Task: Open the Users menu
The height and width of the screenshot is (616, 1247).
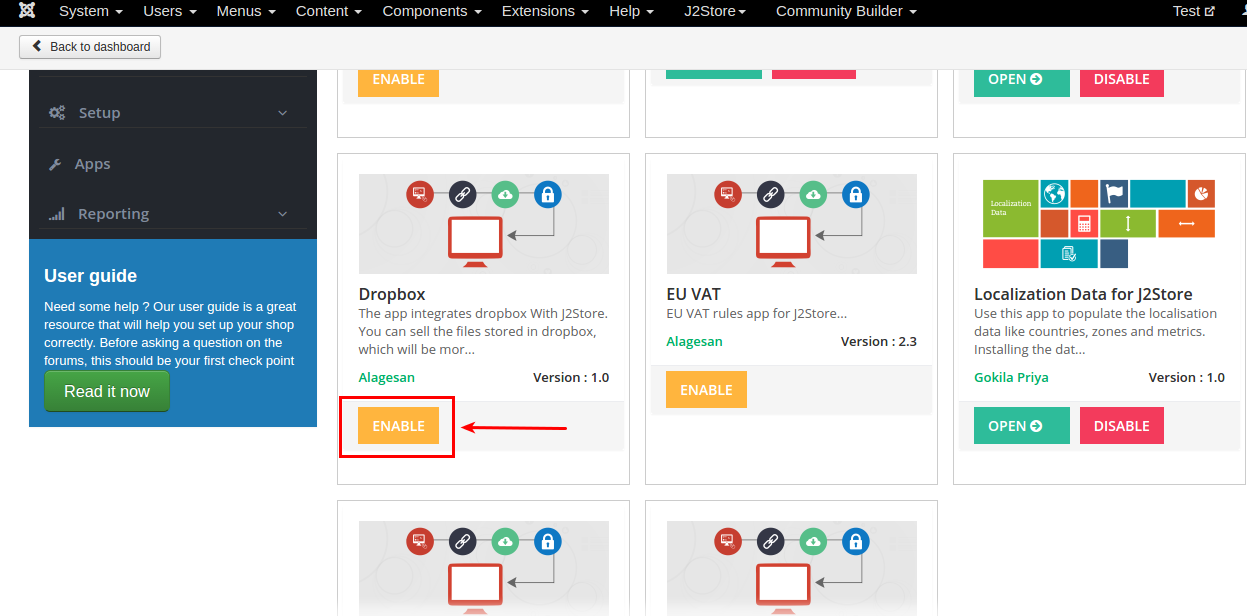Action: (170, 11)
